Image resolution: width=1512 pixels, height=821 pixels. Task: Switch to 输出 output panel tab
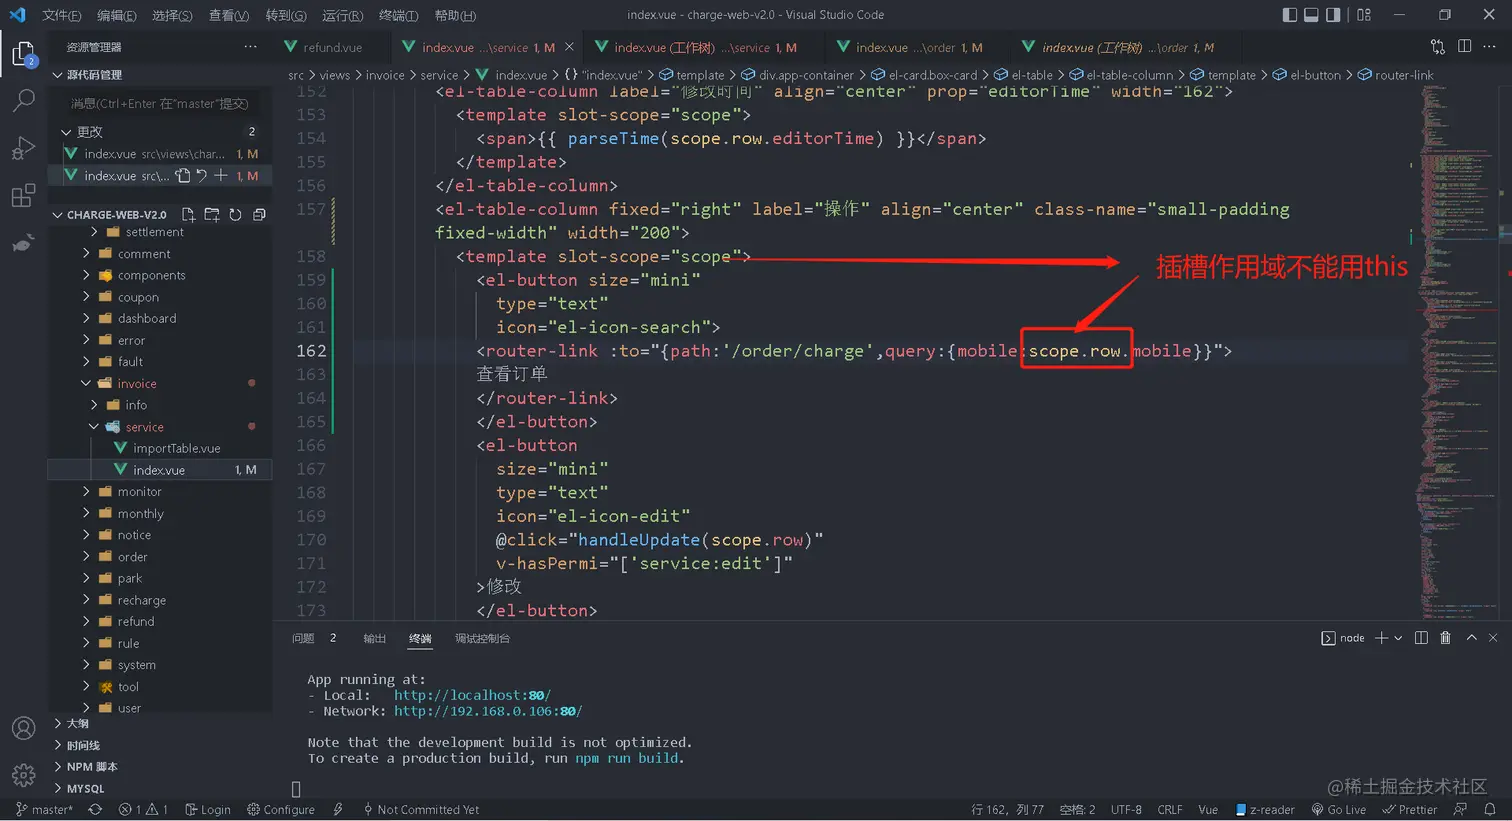375,638
